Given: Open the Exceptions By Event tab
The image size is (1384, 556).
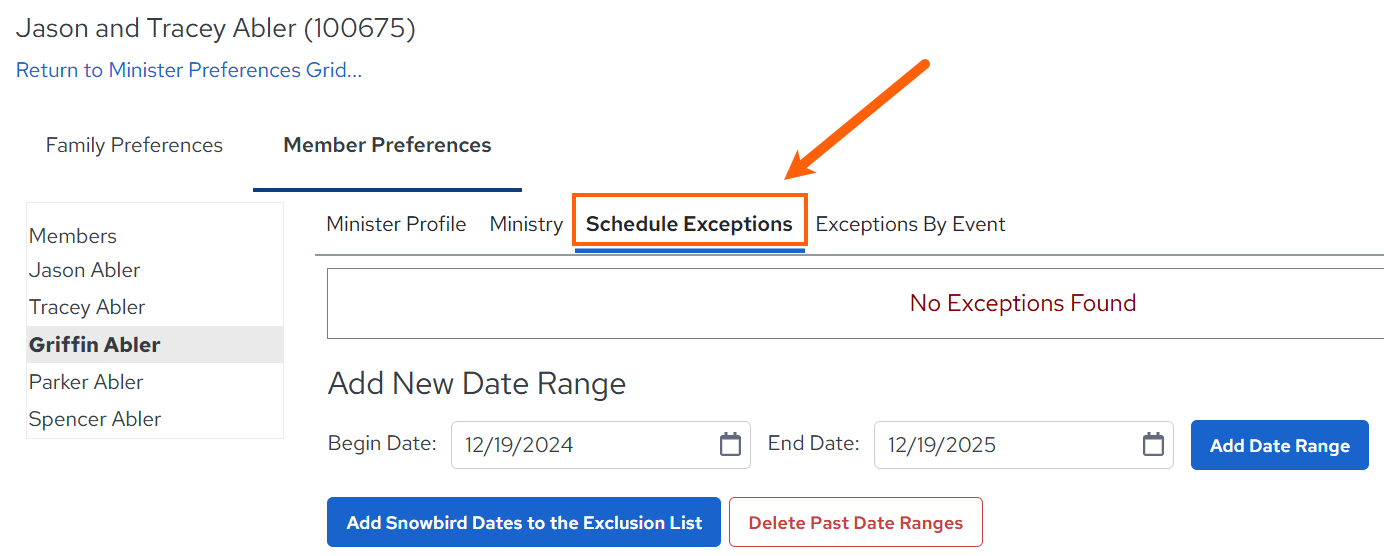Looking at the screenshot, I should click(910, 224).
